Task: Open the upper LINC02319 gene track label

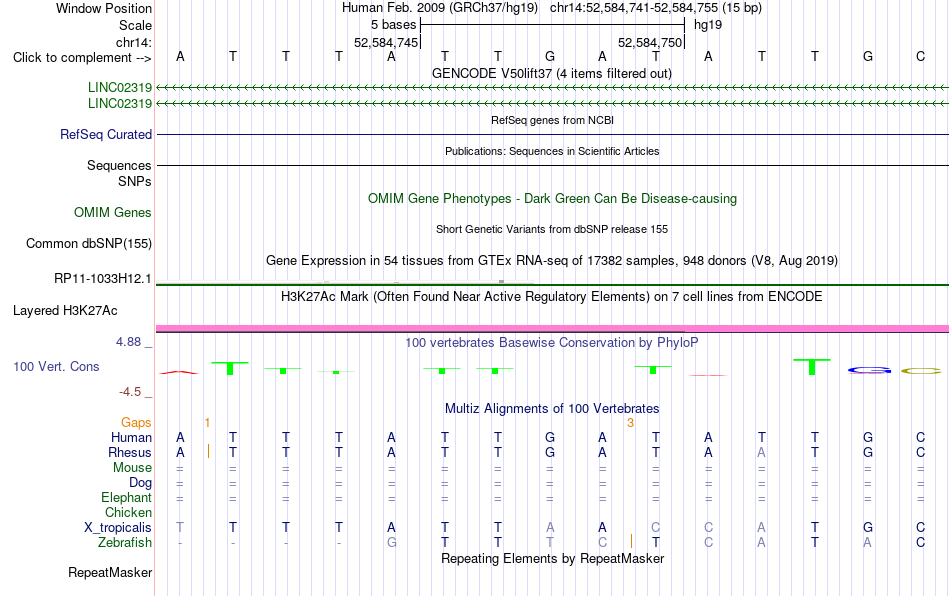Action: pos(120,87)
